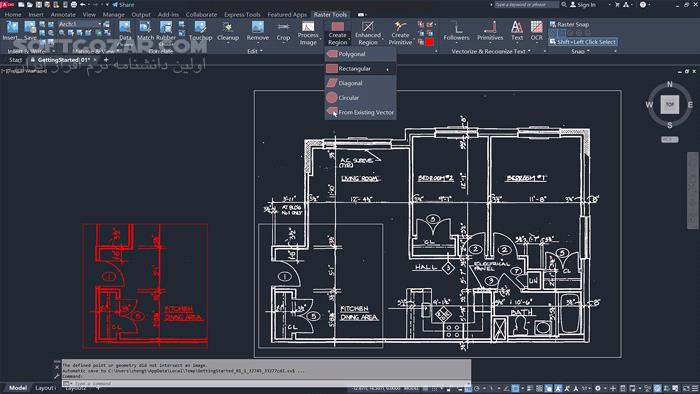Select the Raster Tools ribbon tab
Viewport: 700px width, 394px height.
click(330, 15)
